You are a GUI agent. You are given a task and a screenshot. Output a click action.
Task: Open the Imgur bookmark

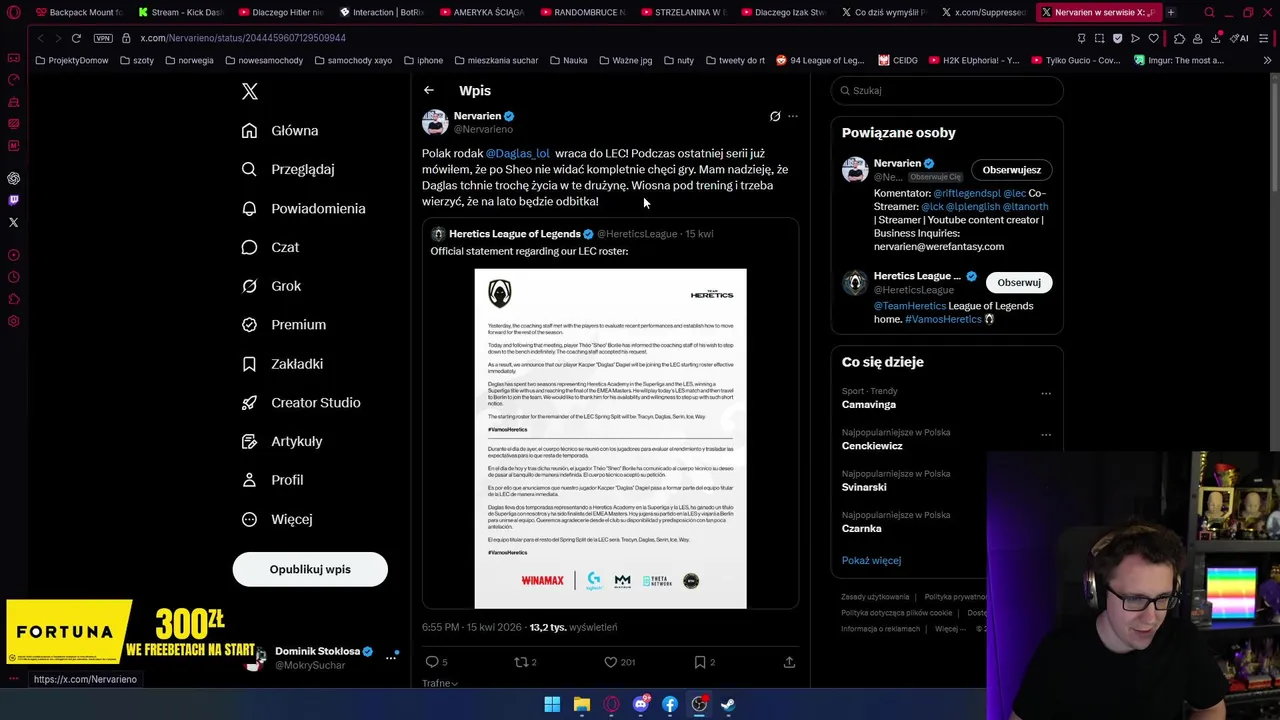pyautogui.click(x=1179, y=60)
